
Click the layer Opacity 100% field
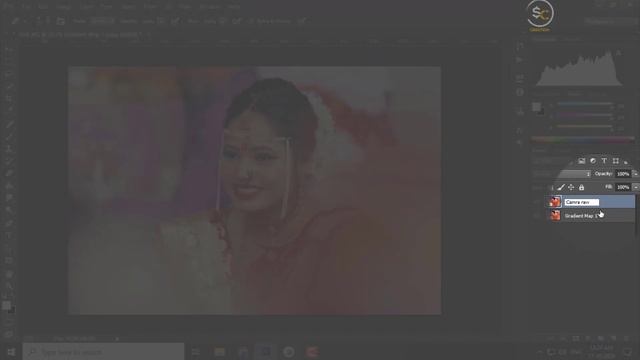click(x=623, y=174)
